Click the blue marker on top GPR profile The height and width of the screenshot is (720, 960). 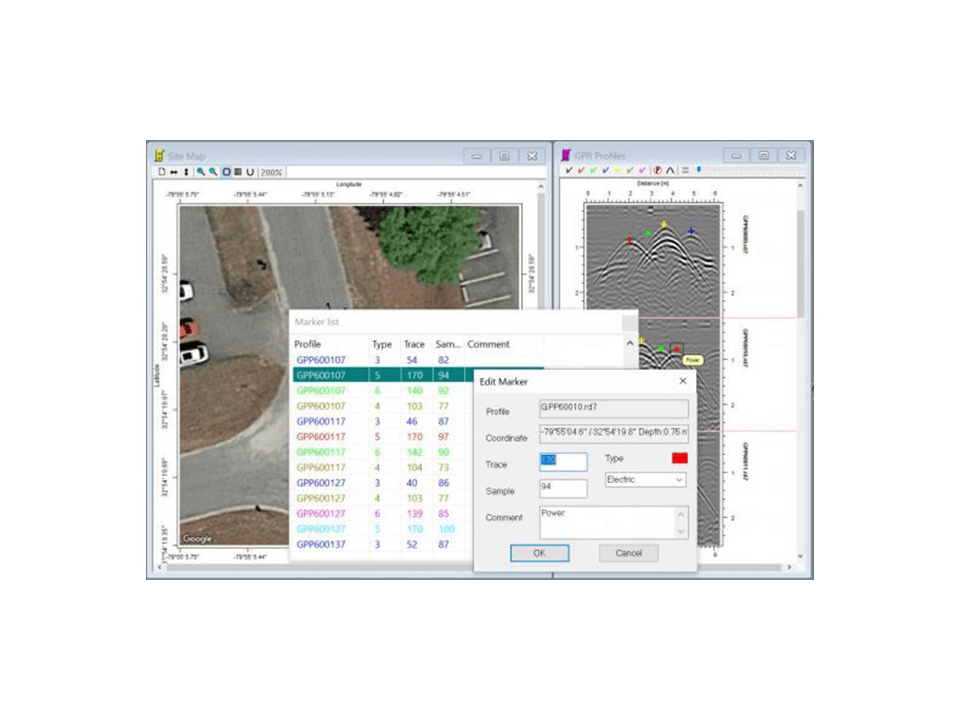[691, 231]
